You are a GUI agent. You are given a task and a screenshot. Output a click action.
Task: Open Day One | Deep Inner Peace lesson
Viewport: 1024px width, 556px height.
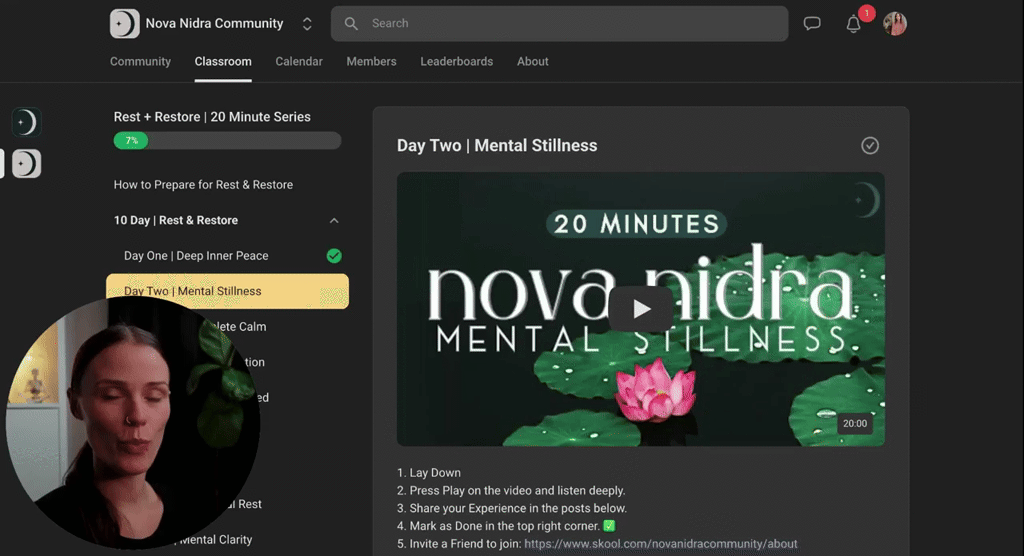[196, 255]
